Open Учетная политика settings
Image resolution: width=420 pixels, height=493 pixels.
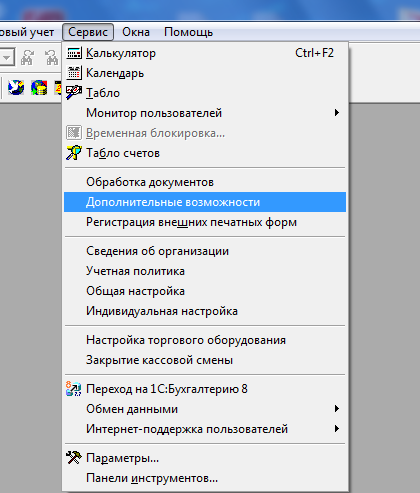[x=205, y=271]
